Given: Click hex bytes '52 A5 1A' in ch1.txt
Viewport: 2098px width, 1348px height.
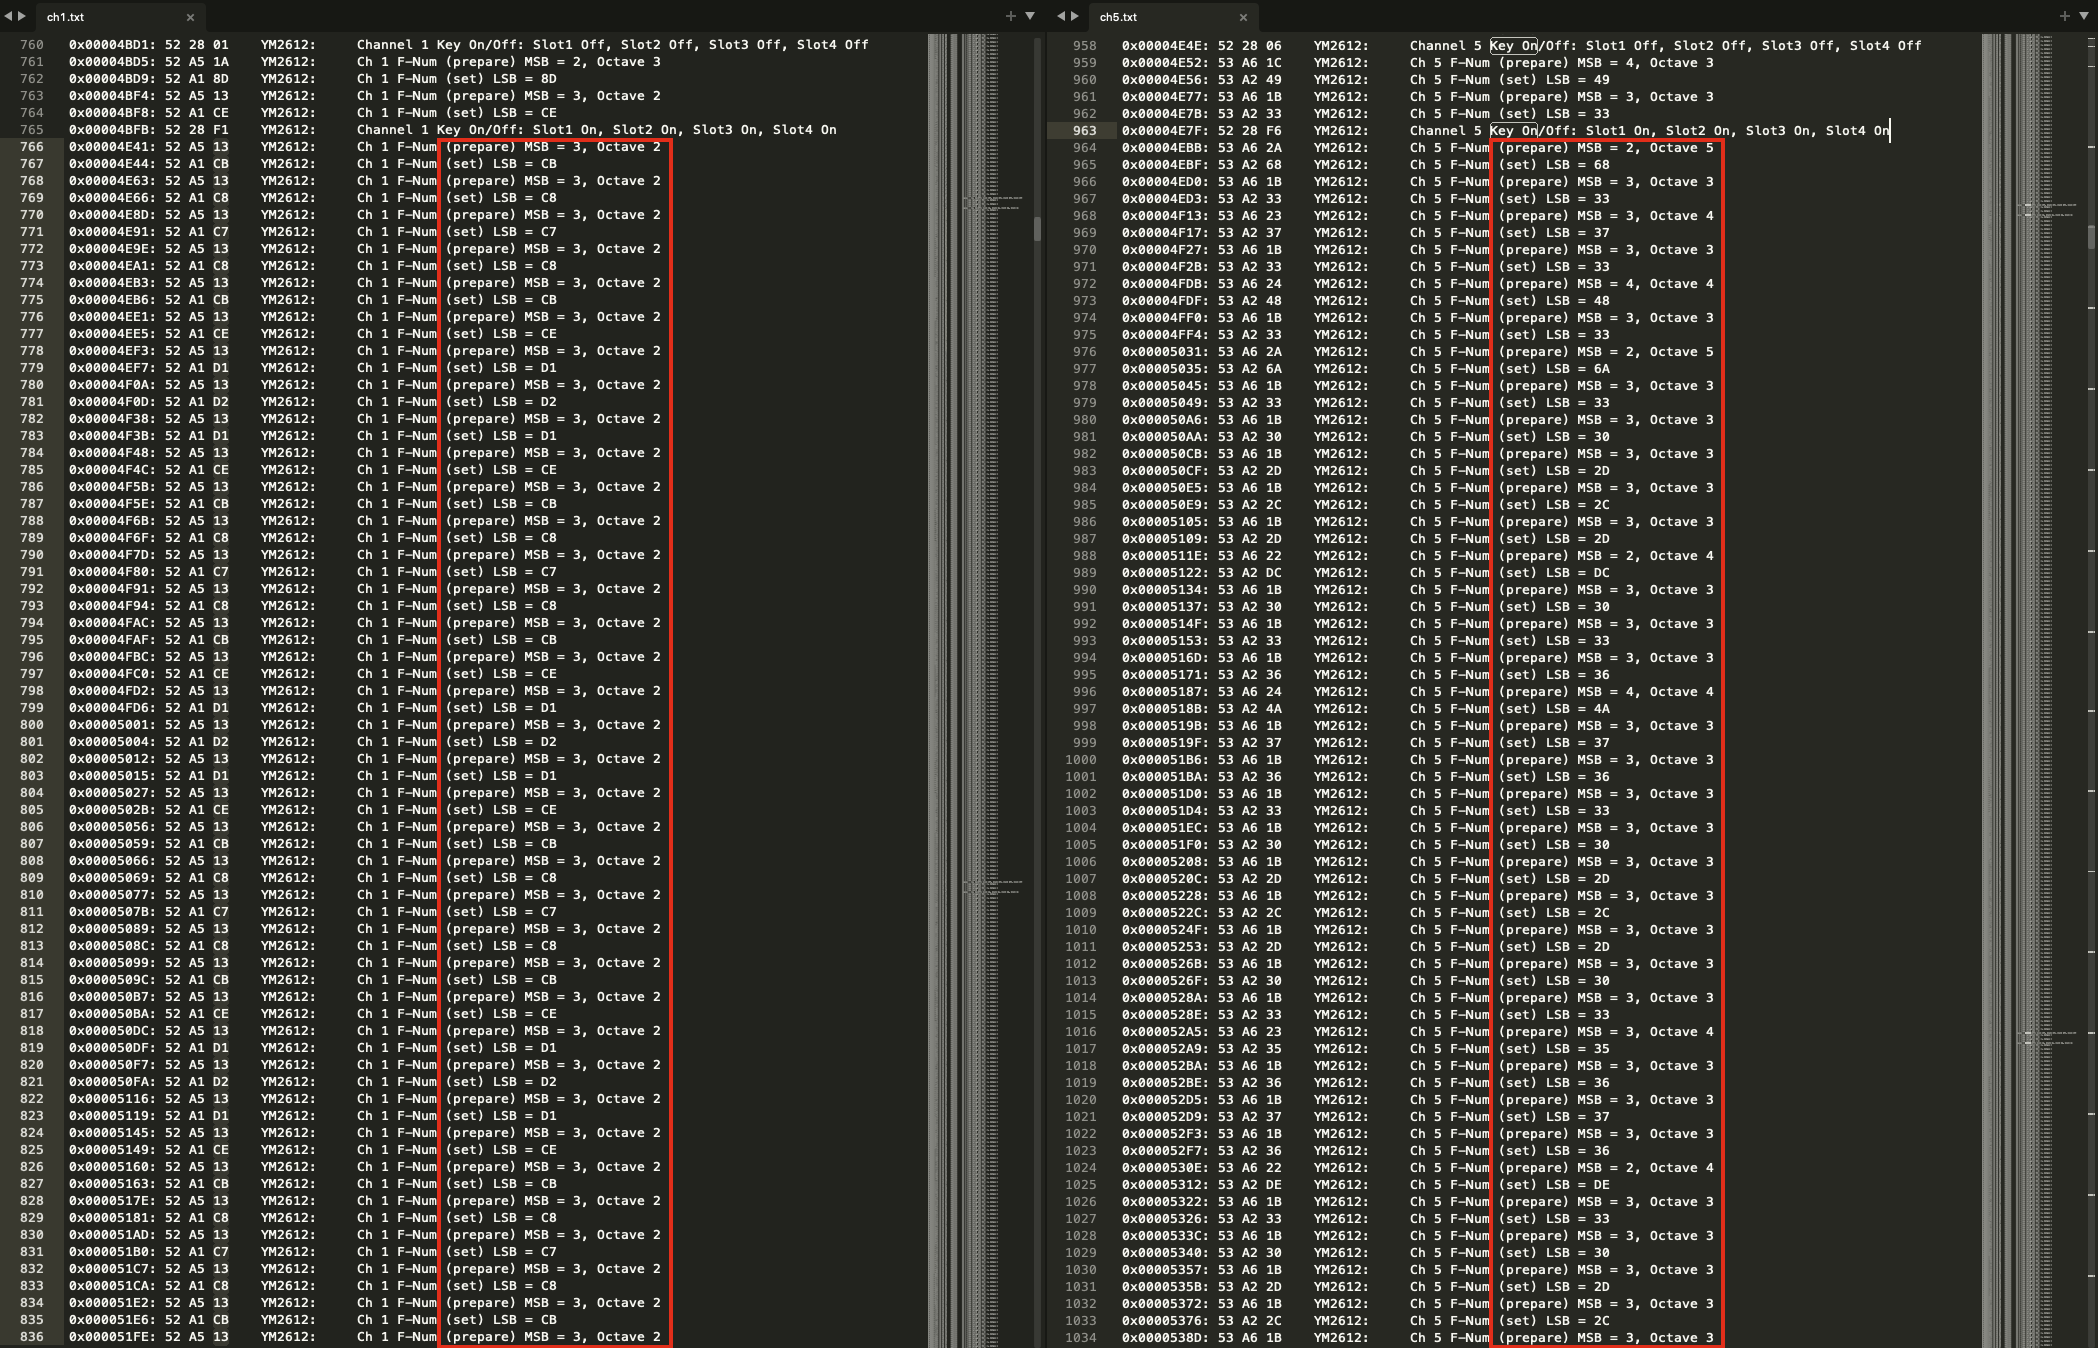Looking at the screenshot, I should pos(197,62).
